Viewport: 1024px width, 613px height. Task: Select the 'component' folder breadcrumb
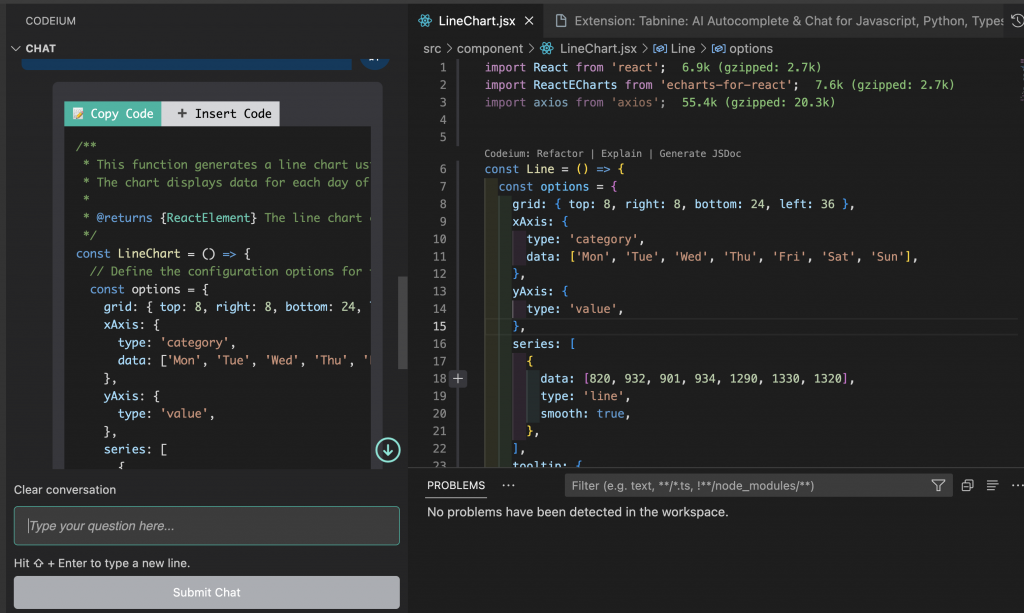pos(490,48)
